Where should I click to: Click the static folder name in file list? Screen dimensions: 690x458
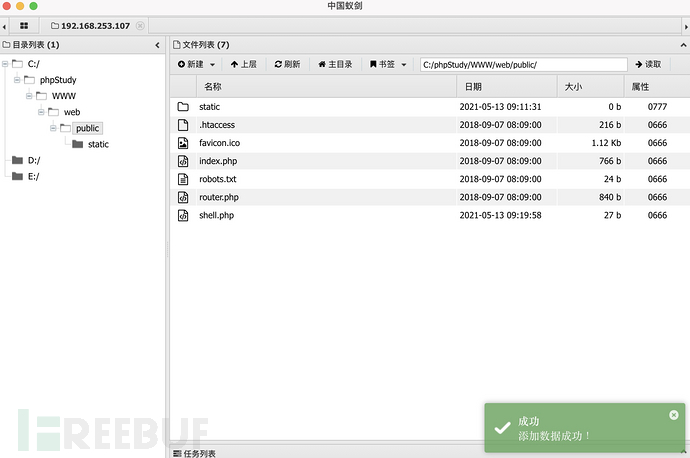(x=209, y=107)
